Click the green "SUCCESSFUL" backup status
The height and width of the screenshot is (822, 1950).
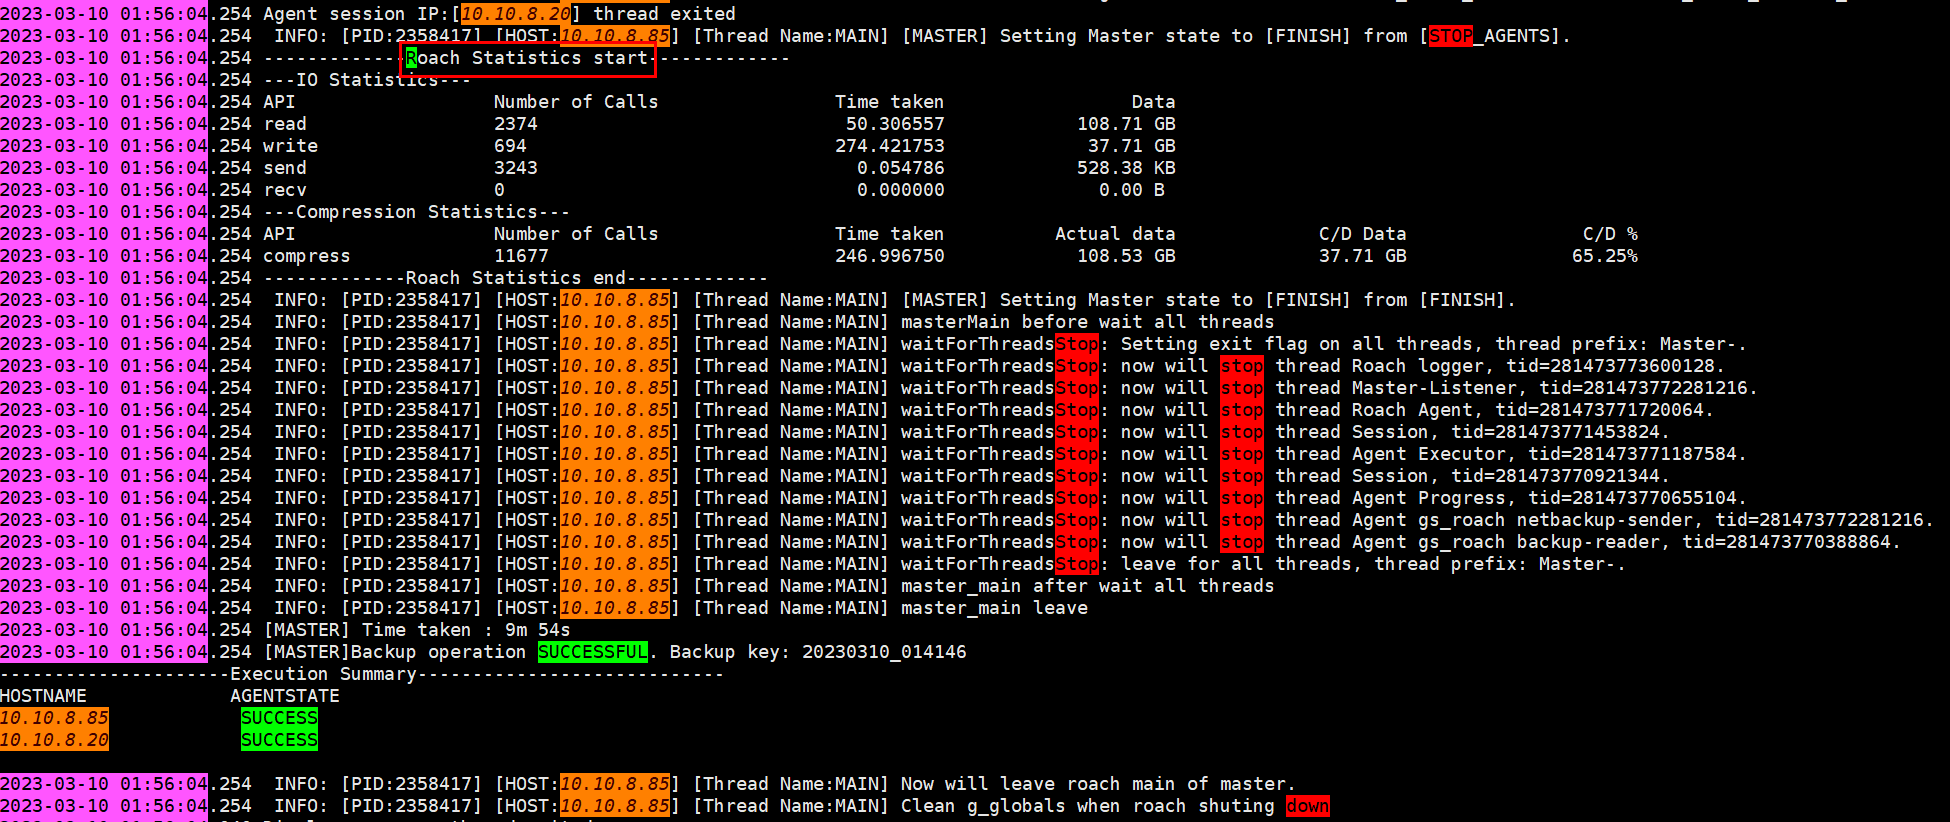click(x=593, y=652)
